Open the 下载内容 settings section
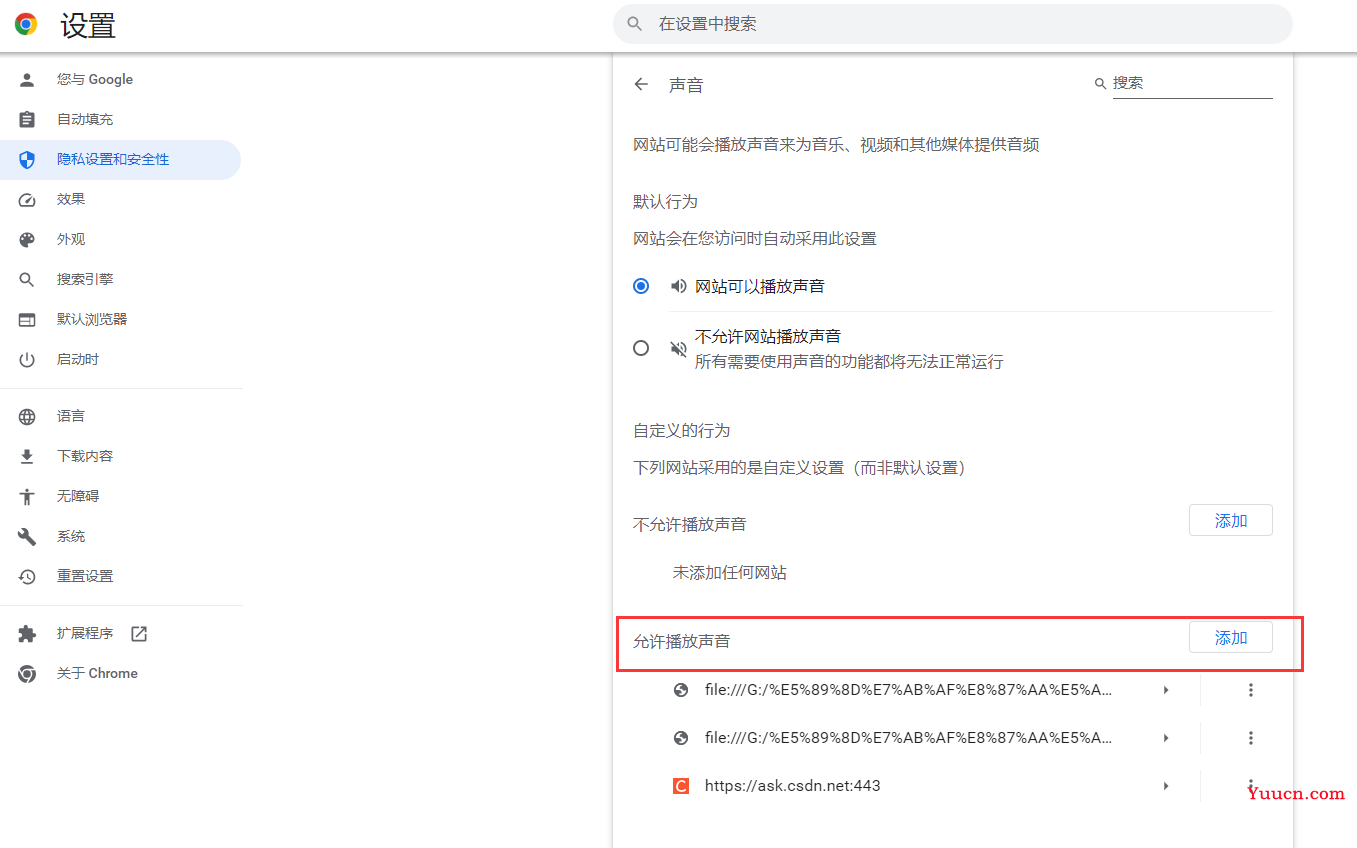 120,456
